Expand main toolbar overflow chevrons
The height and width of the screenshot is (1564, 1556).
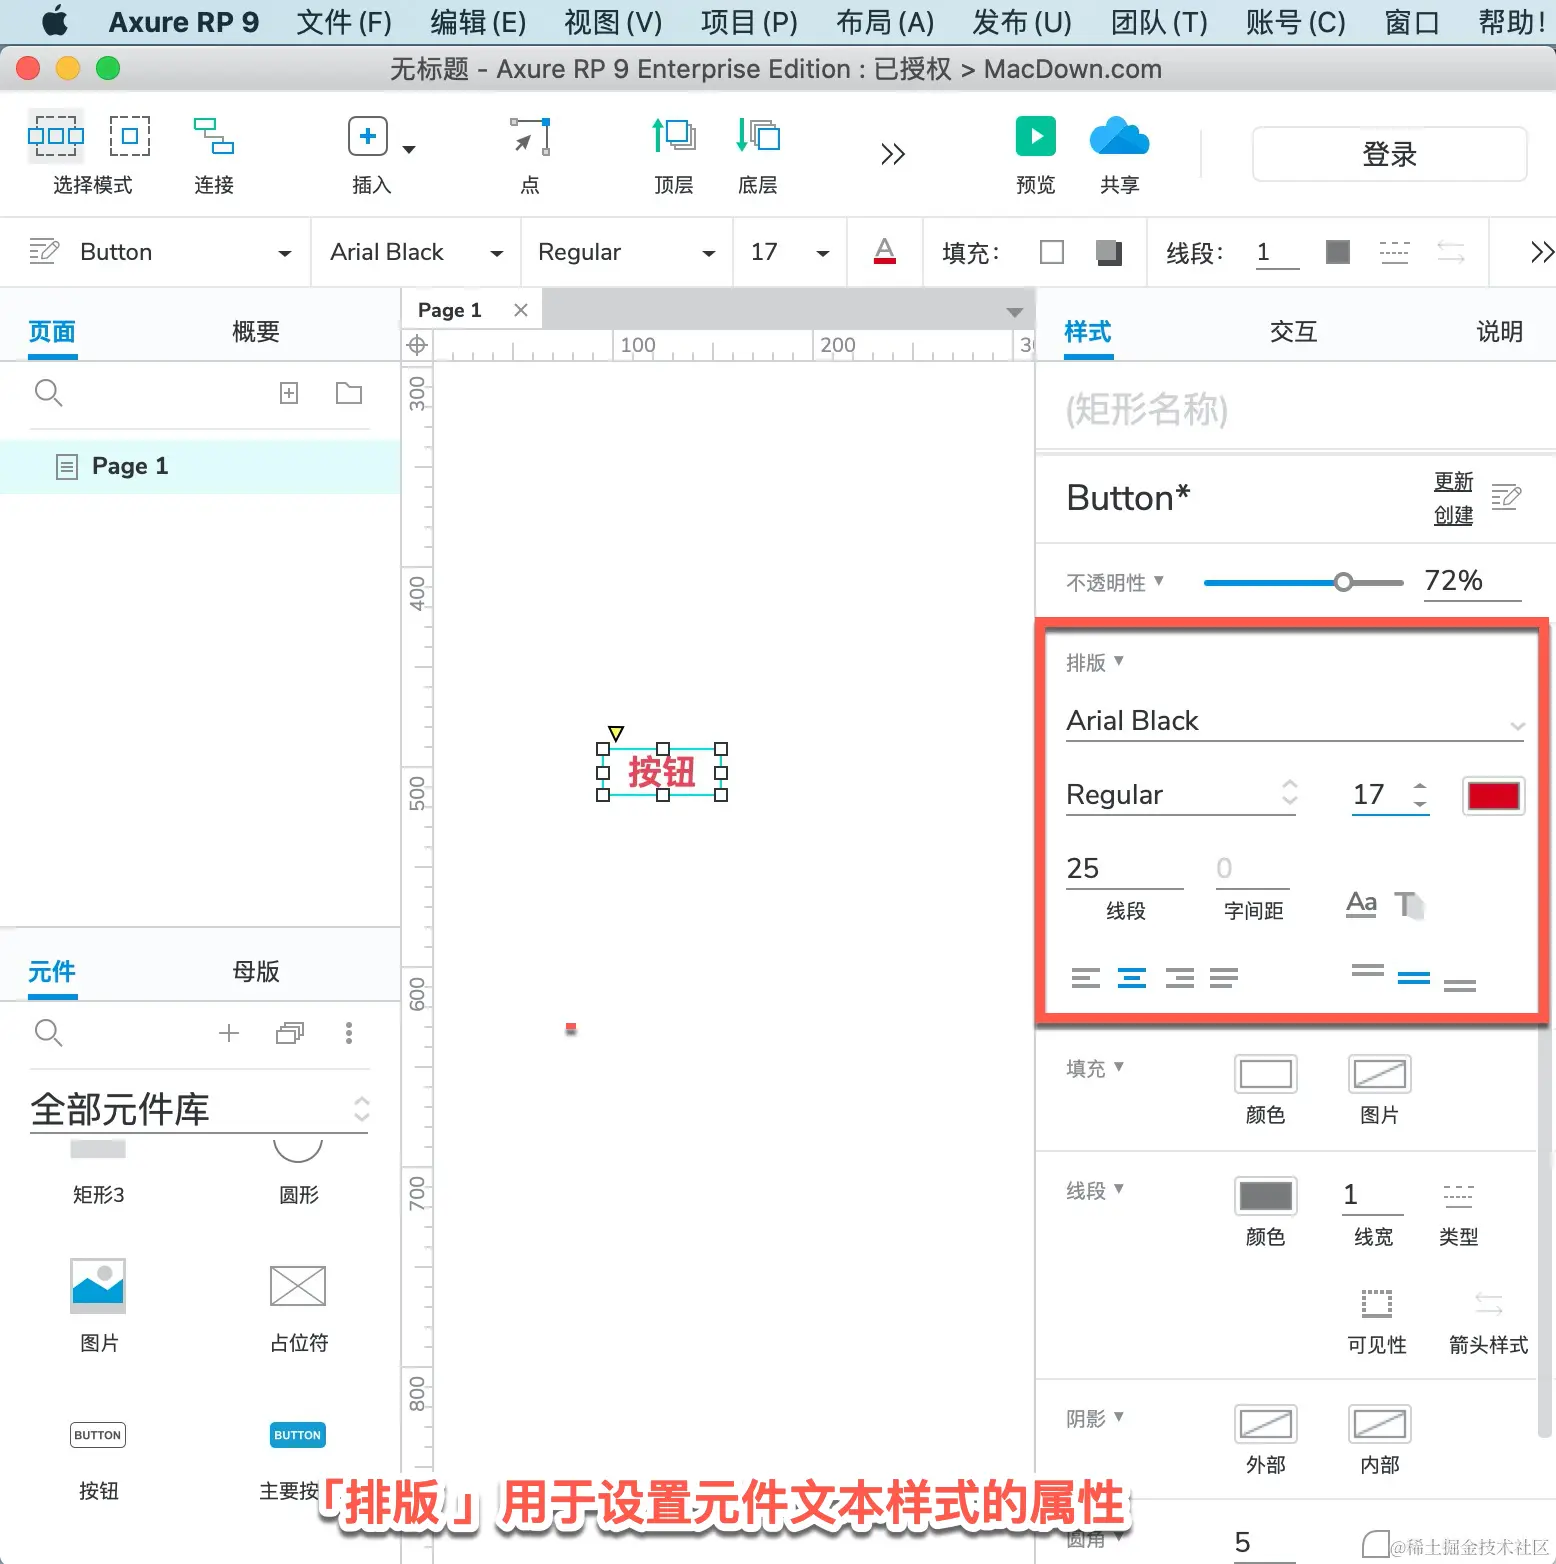(892, 154)
